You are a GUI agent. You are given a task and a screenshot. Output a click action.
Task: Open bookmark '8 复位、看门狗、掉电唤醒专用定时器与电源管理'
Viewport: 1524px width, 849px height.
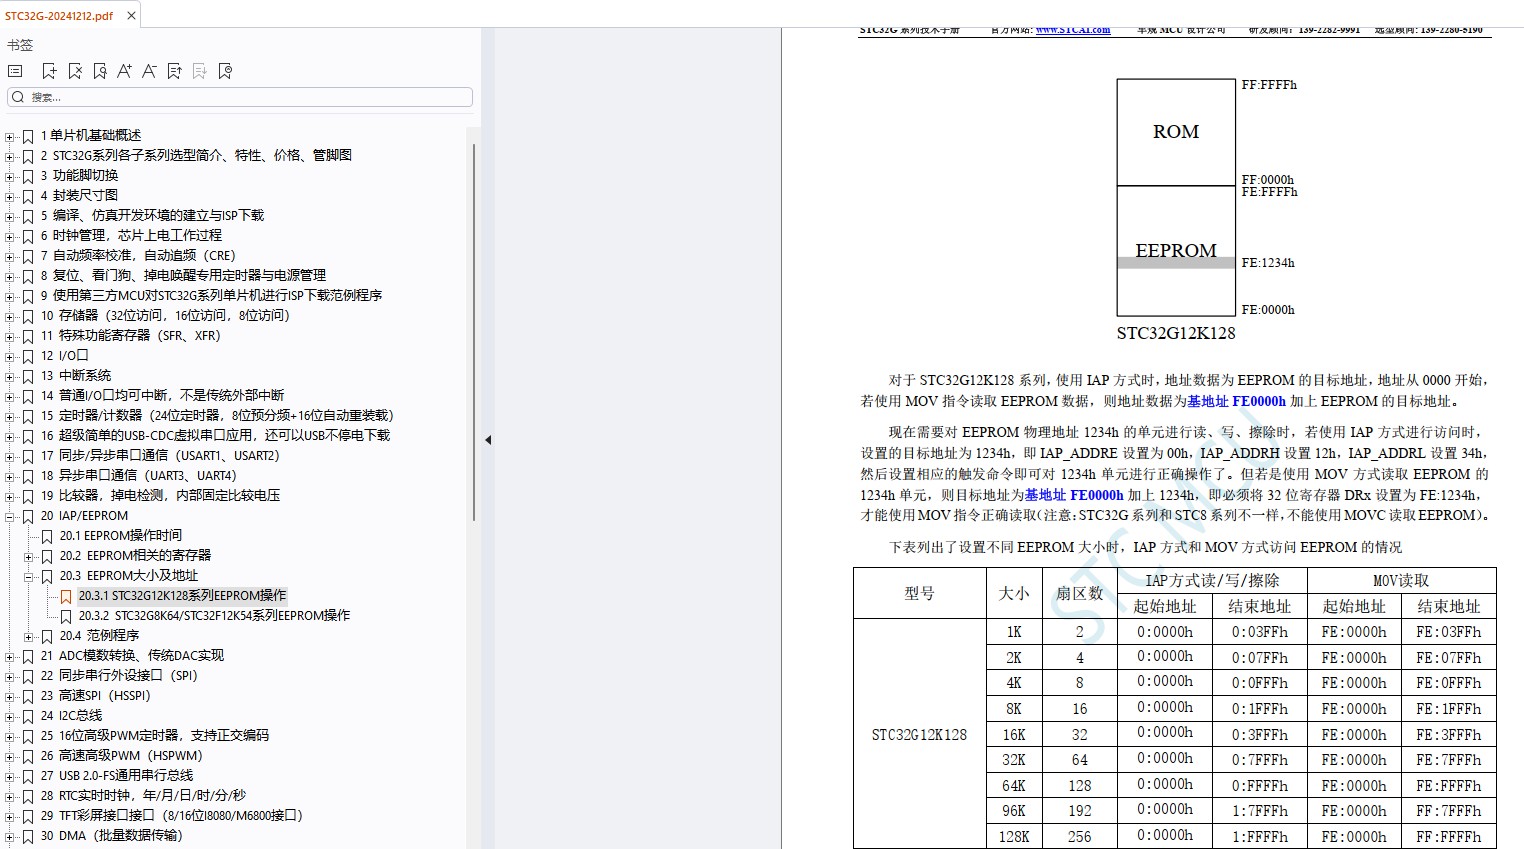[x=183, y=275]
